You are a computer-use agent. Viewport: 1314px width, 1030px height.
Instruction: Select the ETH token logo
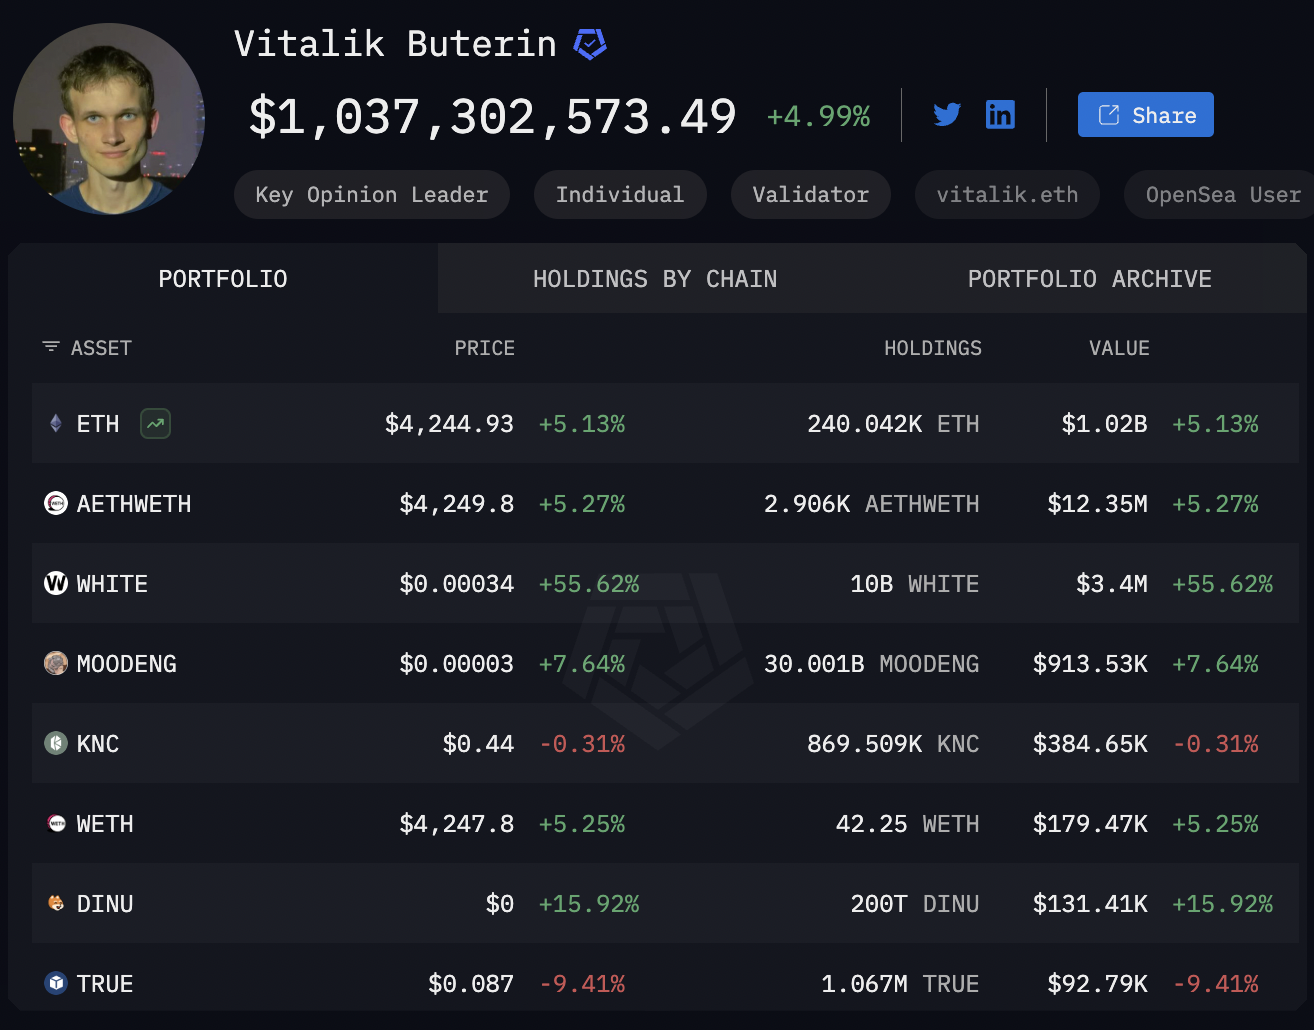pyautogui.click(x=55, y=423)
